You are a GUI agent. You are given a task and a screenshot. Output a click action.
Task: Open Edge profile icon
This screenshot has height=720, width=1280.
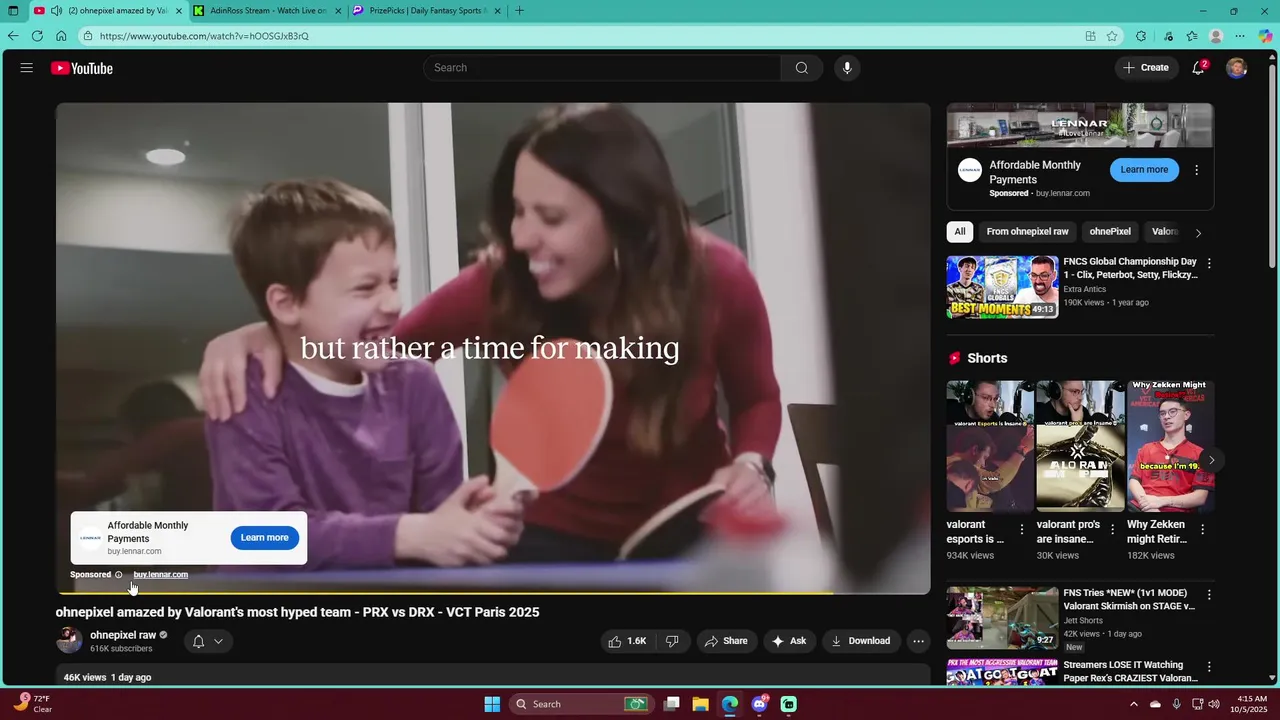coord(1216,36)
